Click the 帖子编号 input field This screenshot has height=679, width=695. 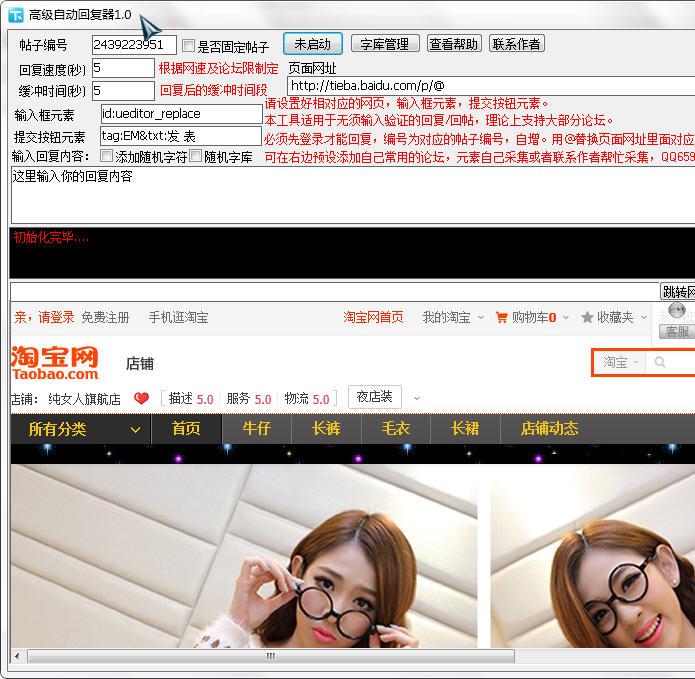click(134, 45)
